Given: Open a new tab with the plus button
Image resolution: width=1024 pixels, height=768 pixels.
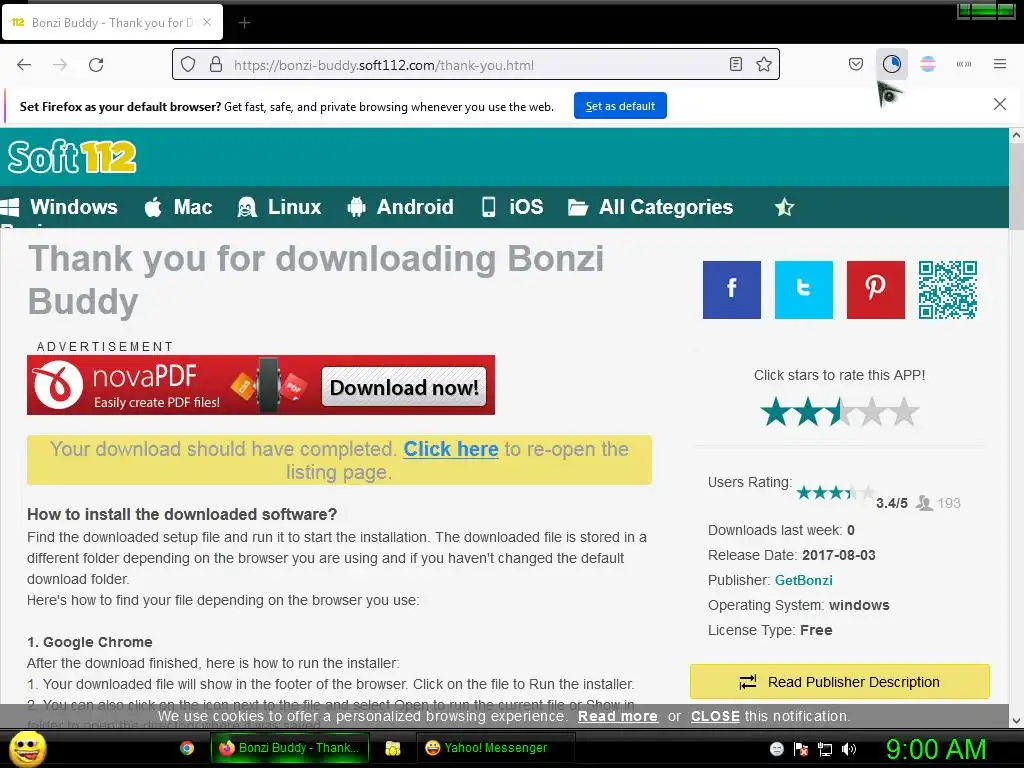Looking at the screenshot, I should pos(244,23).
